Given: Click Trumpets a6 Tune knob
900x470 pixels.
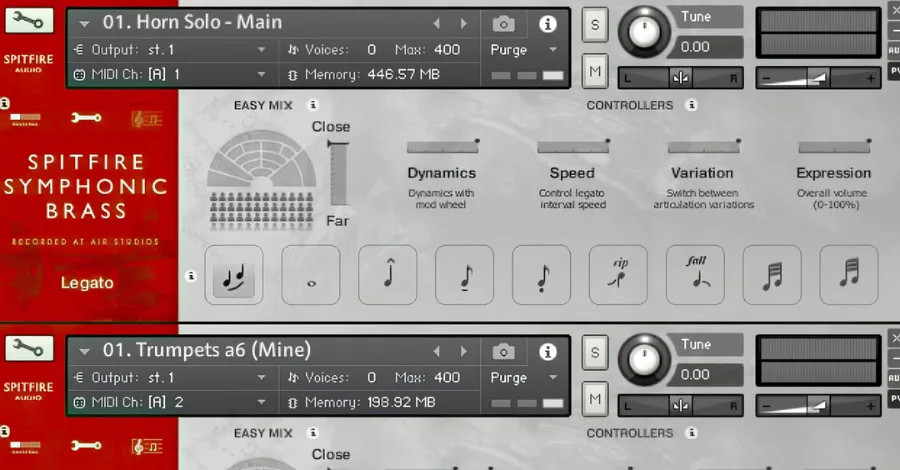Looking at the screenshot, I should pos(644,359).
